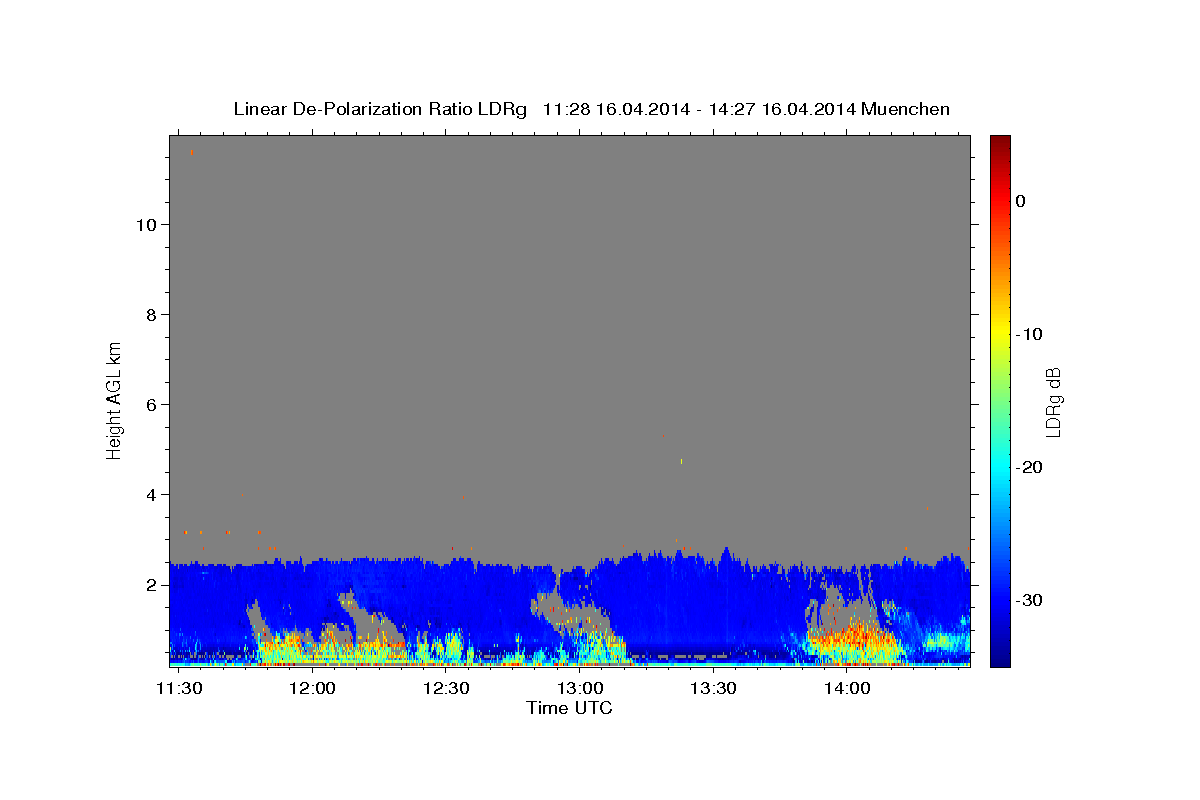Click the colorbar value '0'
This screenshot has width=1200, height=800.
coord(1020,201)
